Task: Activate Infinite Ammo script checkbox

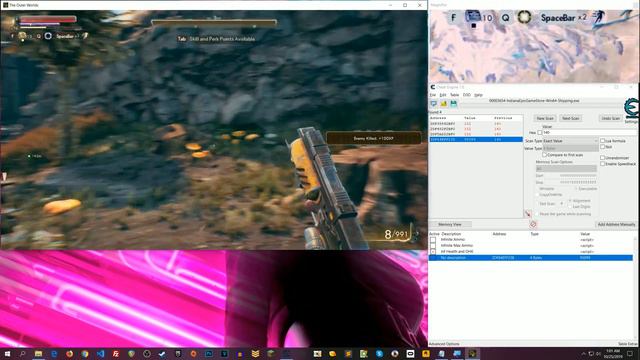Action: pos(433,240)
